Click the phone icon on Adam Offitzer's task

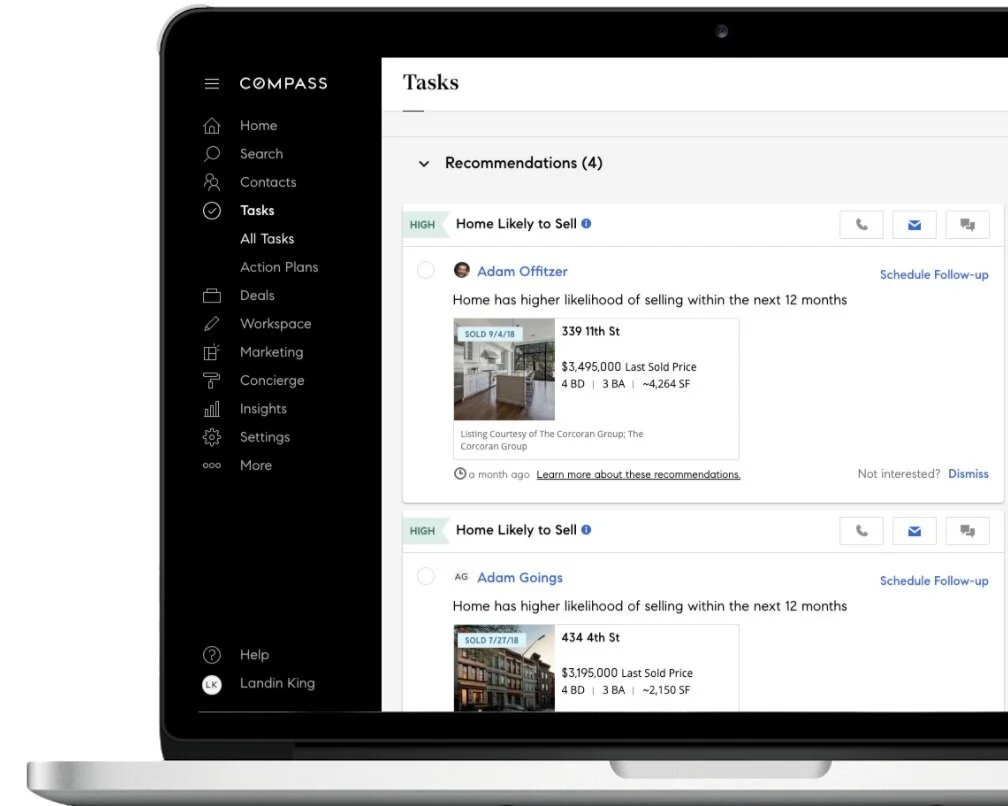pos(861,224)
